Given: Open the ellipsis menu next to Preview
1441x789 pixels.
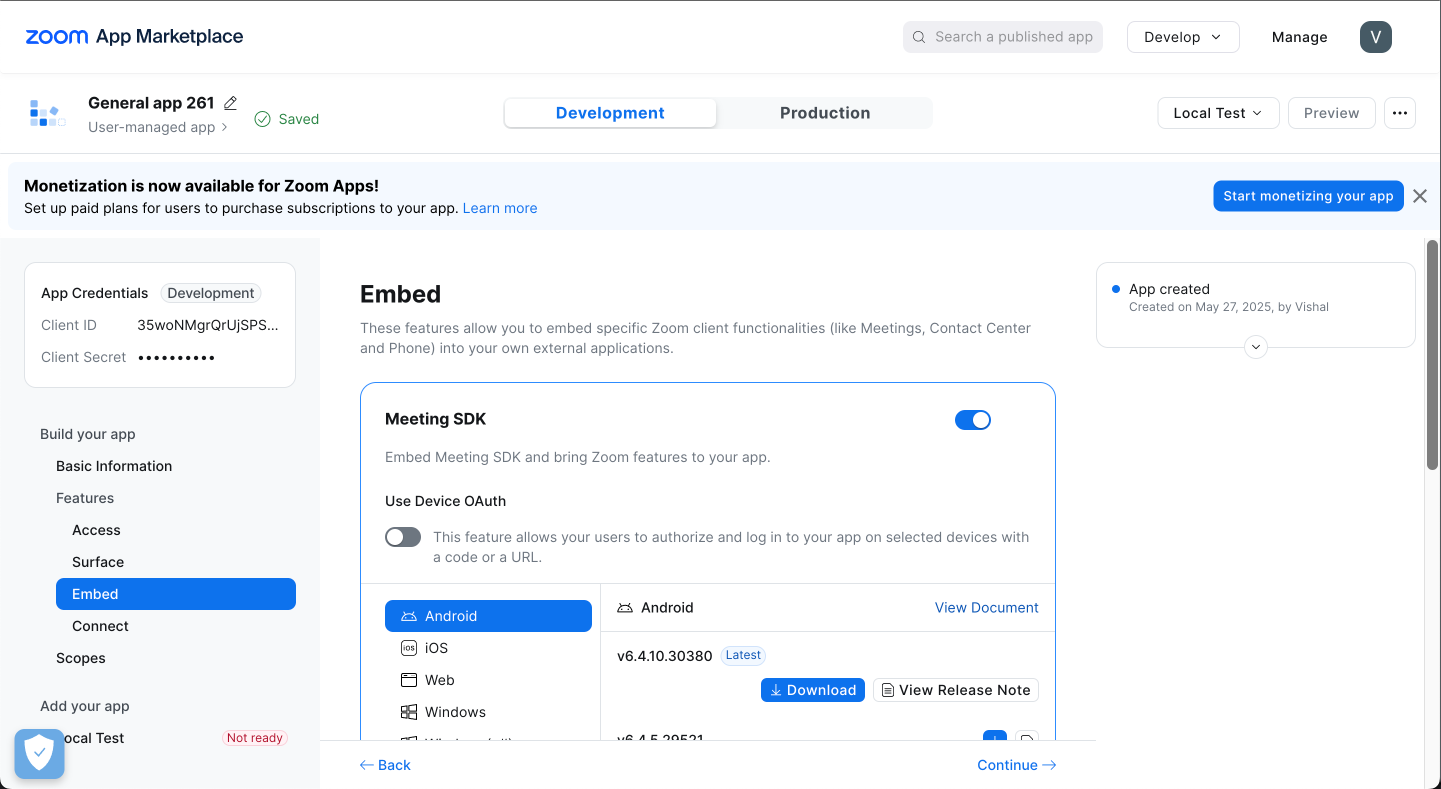Looking at the screenshot, I should tap(1399, 113).
